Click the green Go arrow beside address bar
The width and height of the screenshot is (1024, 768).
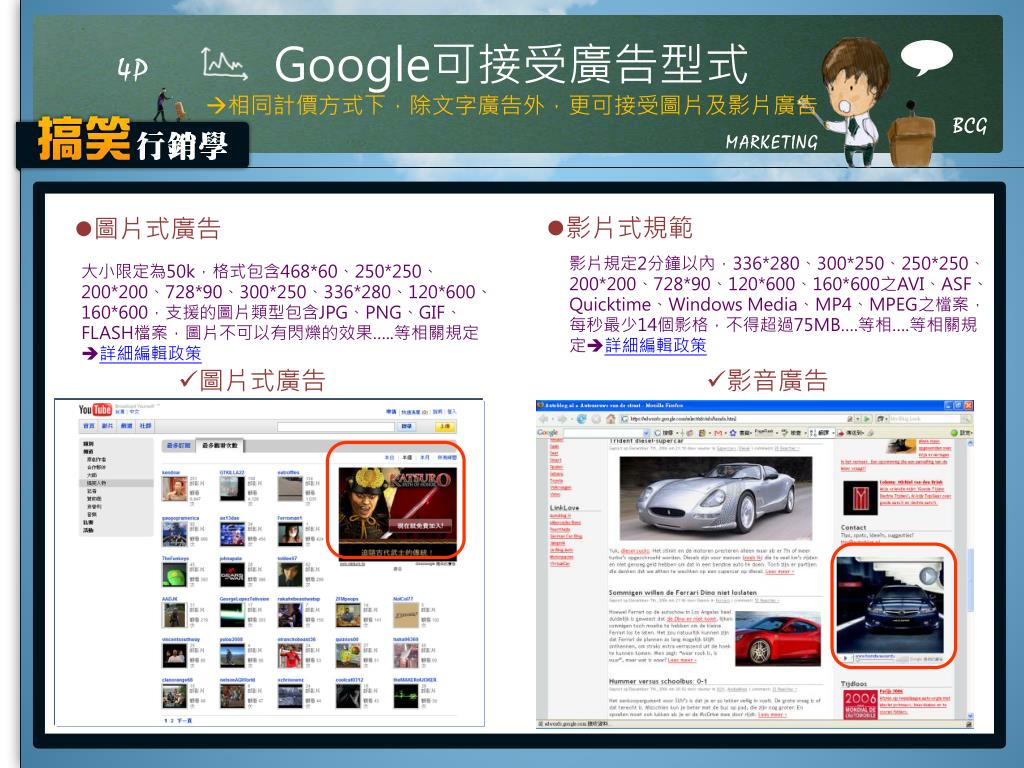(867, 419)
